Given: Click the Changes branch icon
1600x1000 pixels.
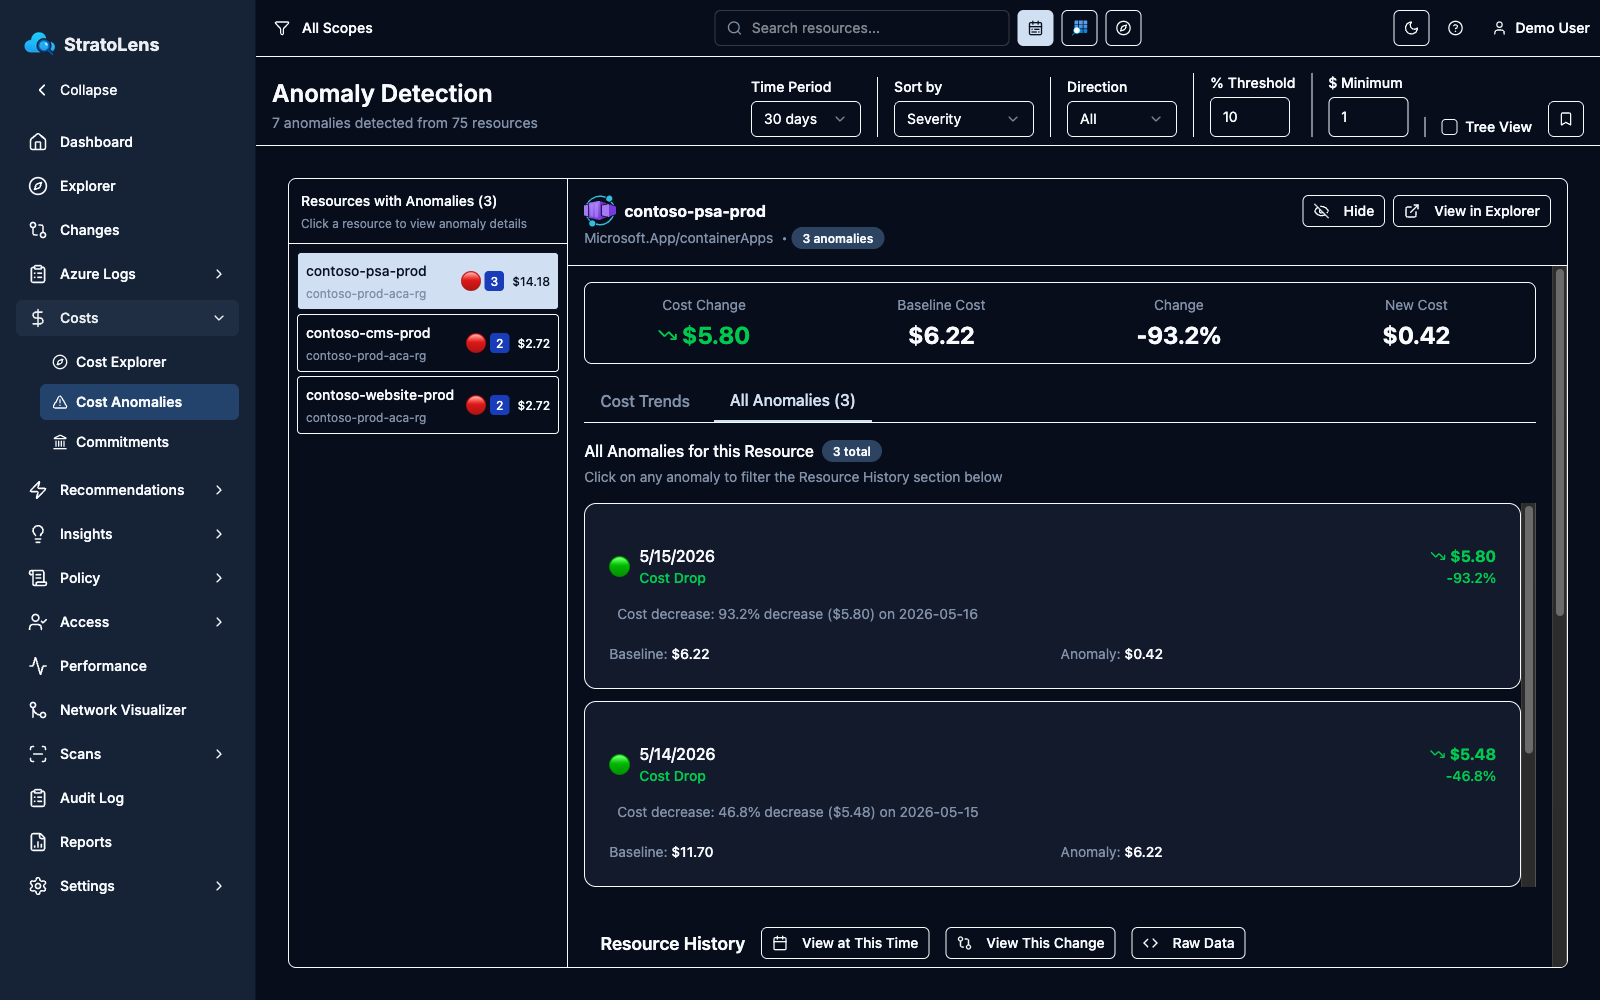Looking at the screenshot, I should click(x=38, y=230).
